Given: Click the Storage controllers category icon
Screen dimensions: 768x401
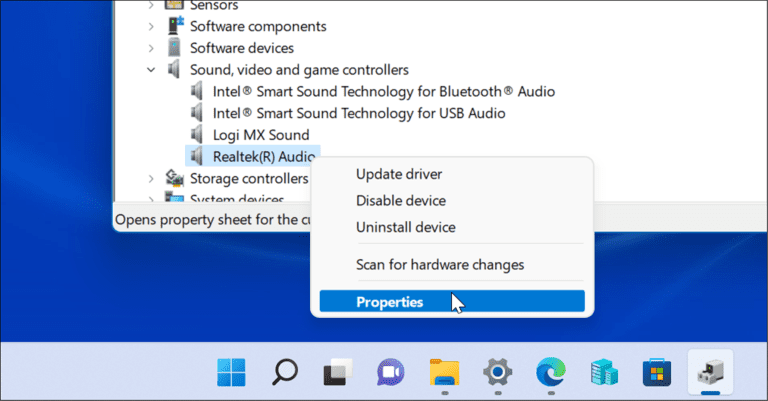Looking at the screenshot, I should pos(174,178).
